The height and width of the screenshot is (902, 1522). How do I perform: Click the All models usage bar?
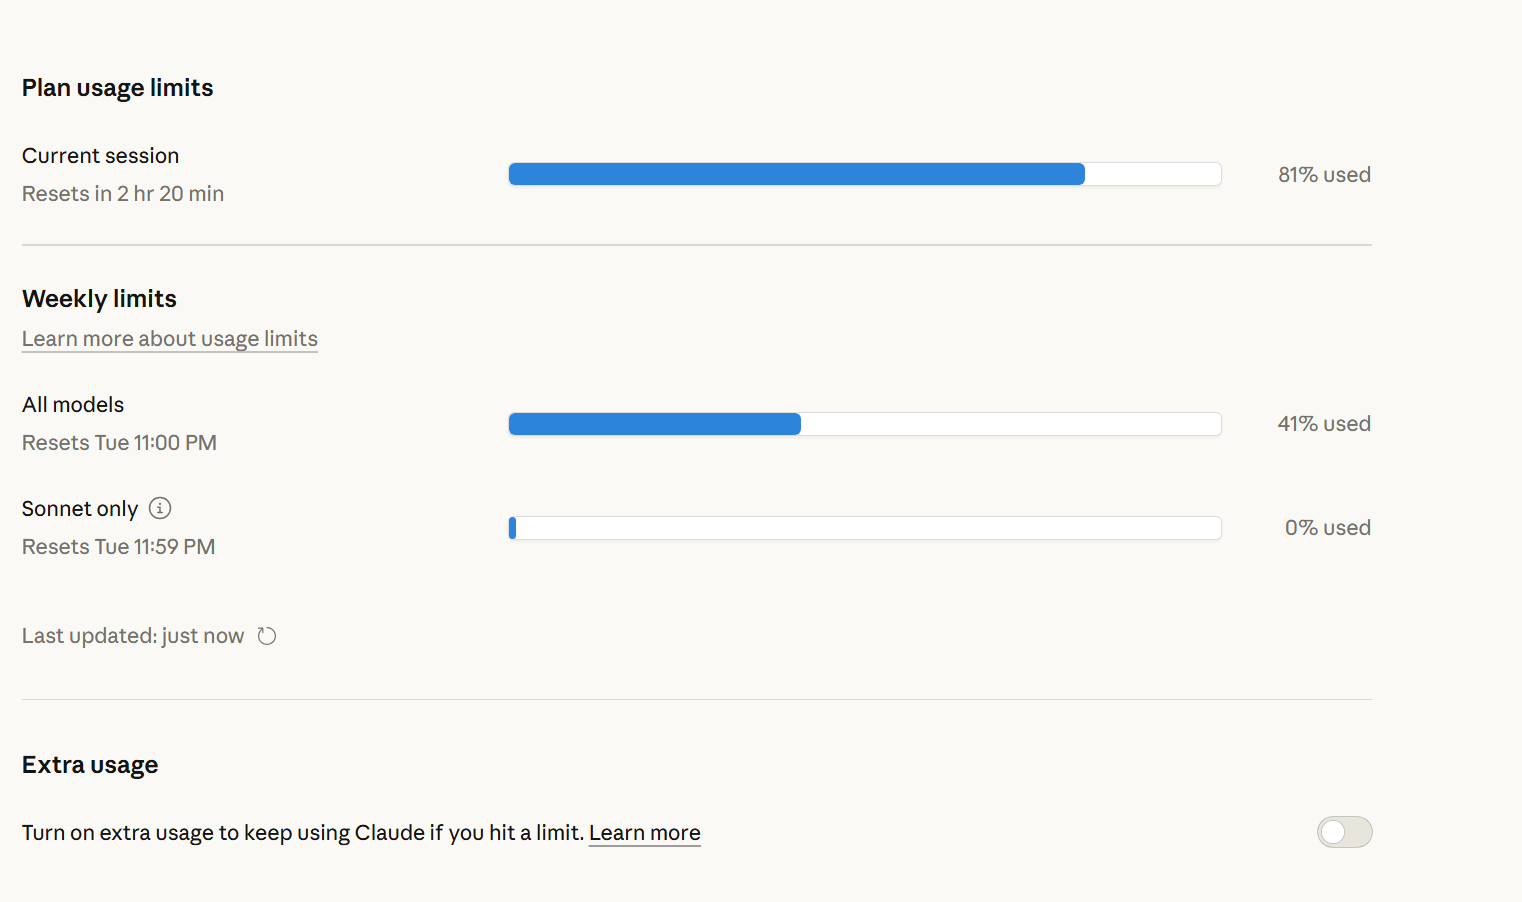(865, 424)
